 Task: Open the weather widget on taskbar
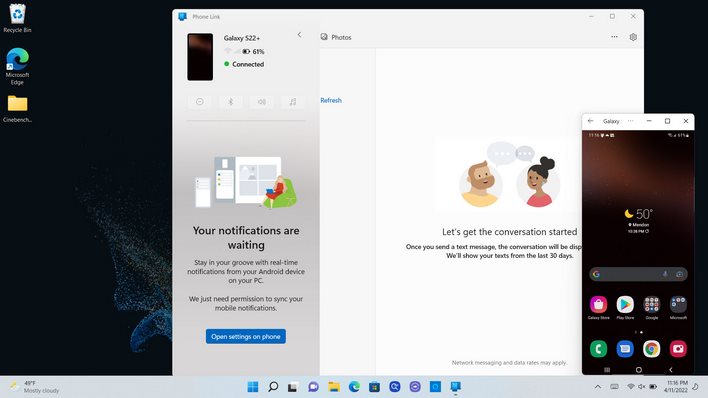[x=35, y=387]
